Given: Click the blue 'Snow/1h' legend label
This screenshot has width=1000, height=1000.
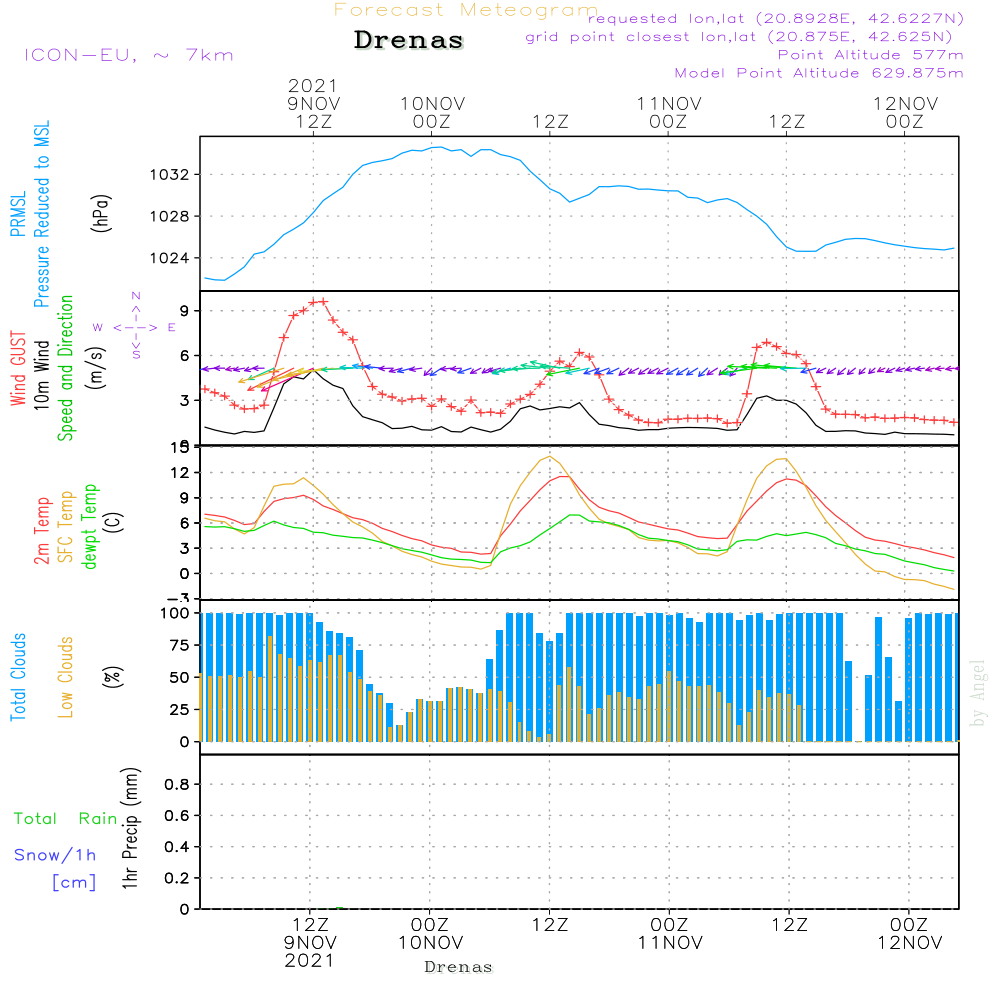Looking at the screenshot, I should coord(55,855).
